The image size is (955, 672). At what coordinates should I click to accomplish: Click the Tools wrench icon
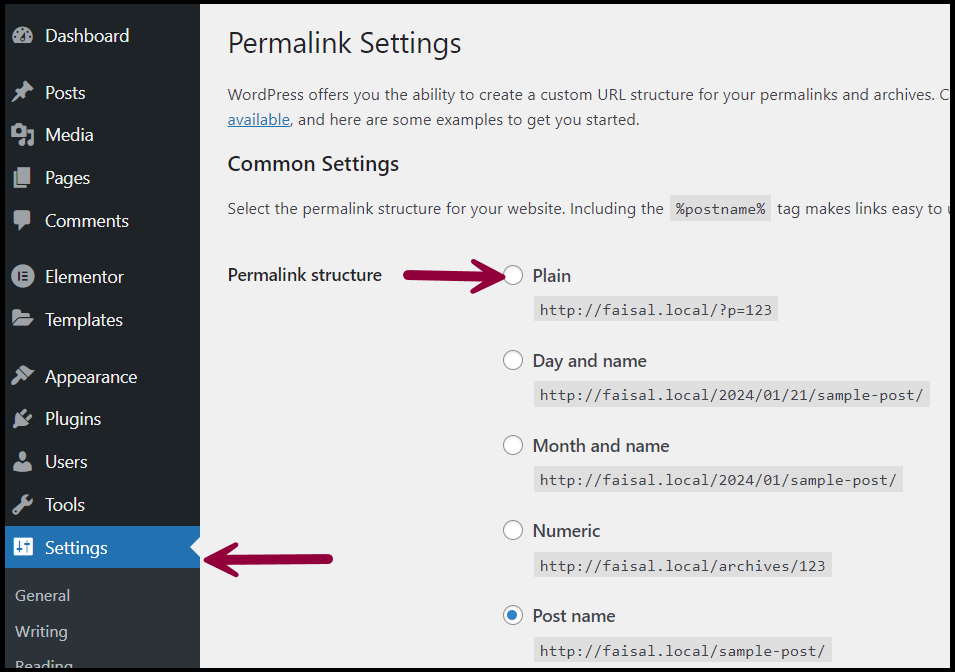(x=22, y=505)
